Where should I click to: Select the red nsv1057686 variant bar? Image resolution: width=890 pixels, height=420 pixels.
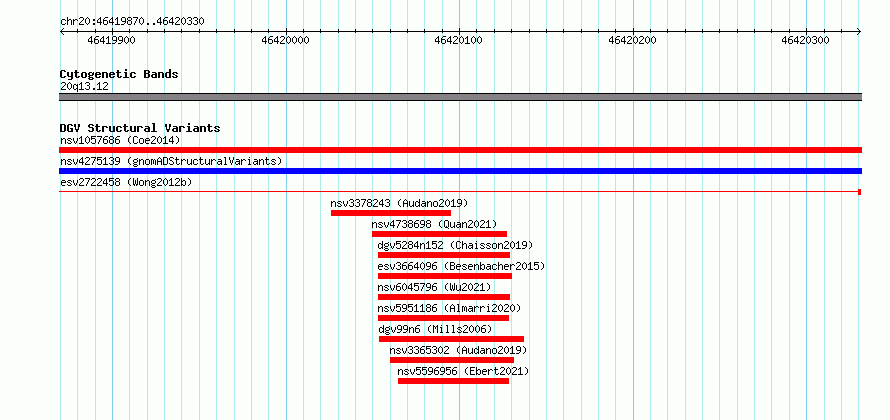pos(460,150)
